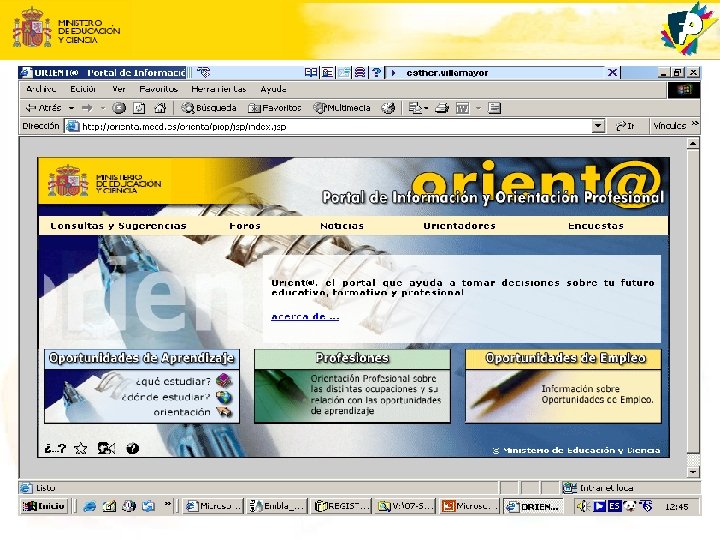Open Oportunidades de Empleo heading
Viewport: 720px width, 540px height.
(x=564, y=358)
